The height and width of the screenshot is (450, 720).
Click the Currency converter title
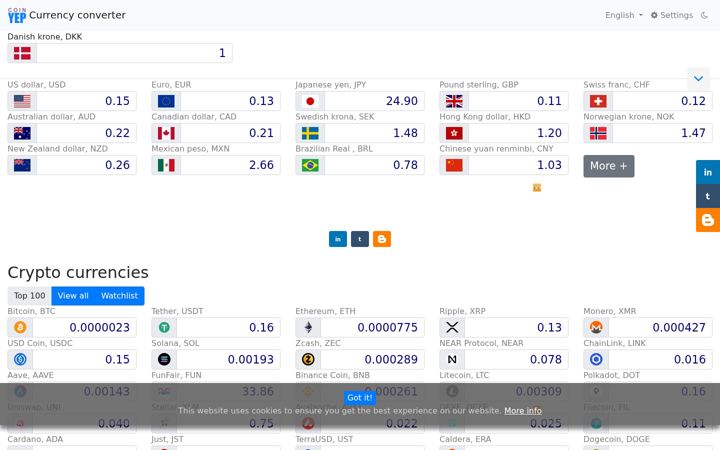[77, 15]
